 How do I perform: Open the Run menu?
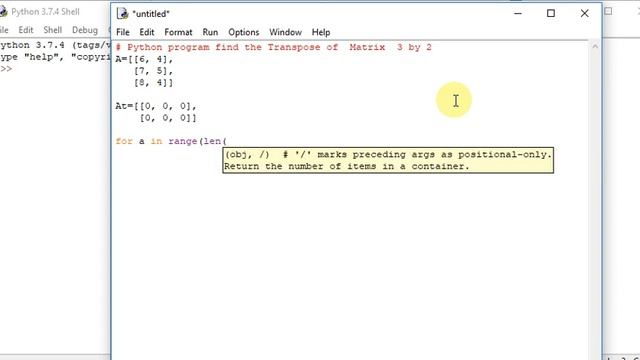coord(210,32)
